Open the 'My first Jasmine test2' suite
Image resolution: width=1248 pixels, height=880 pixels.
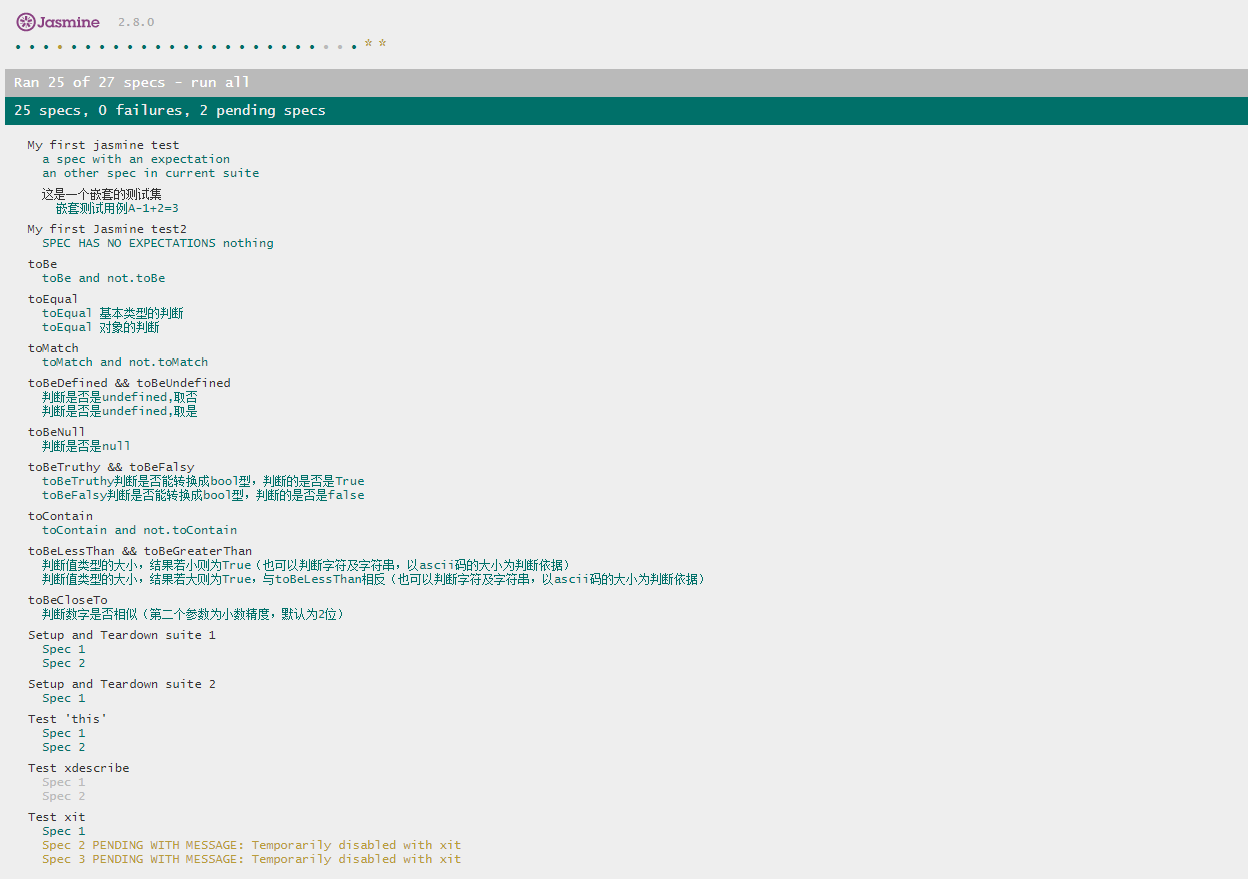click(107, 229)
